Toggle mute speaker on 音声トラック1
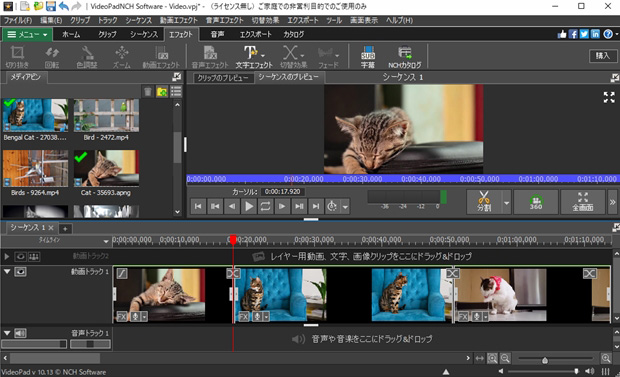The height and width of the screenshot is (377, 620). [x=20, y=333]
